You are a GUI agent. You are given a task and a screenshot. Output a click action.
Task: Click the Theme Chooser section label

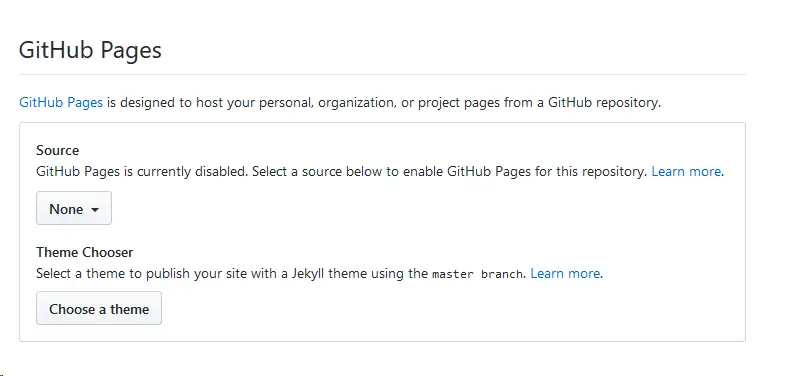click(x=84, y=252)
